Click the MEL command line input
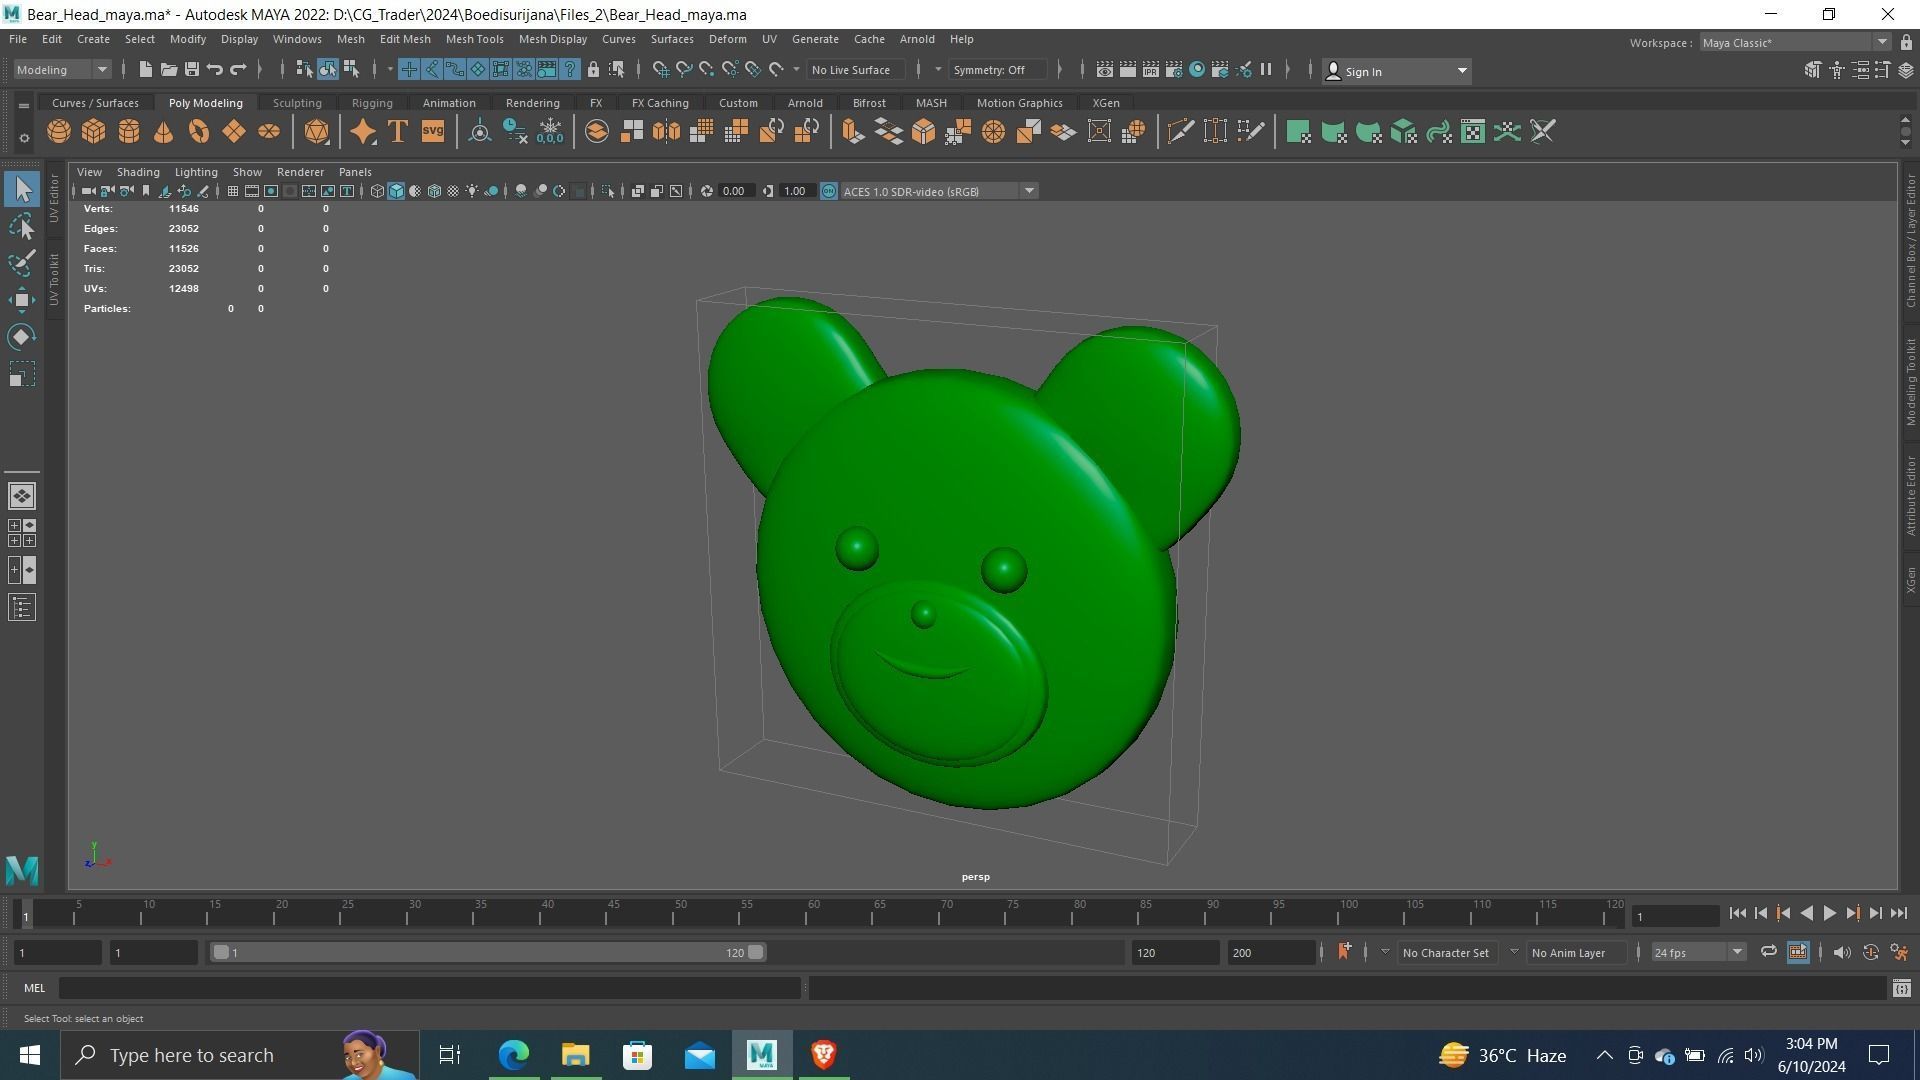Screen dimensions: 1920x1080 click(430, 989)
